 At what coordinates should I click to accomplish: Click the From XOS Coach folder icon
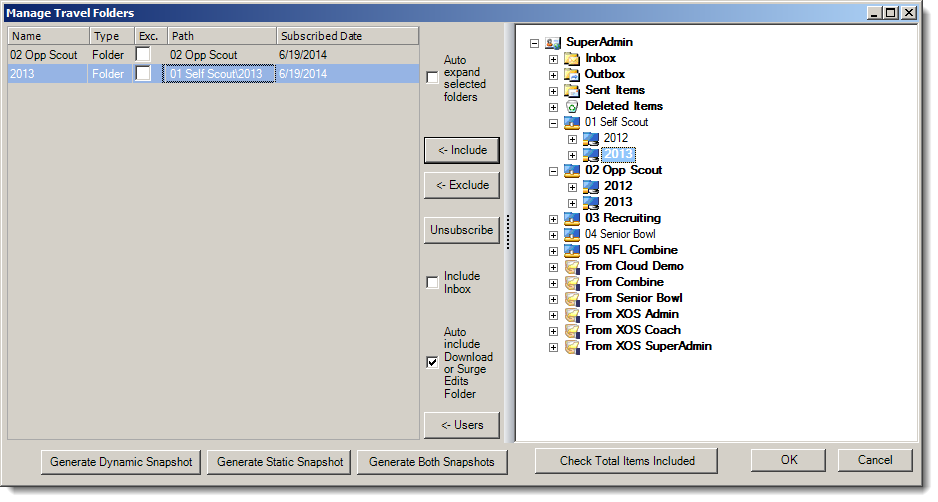pyautogui.click(x=572, y=330)
